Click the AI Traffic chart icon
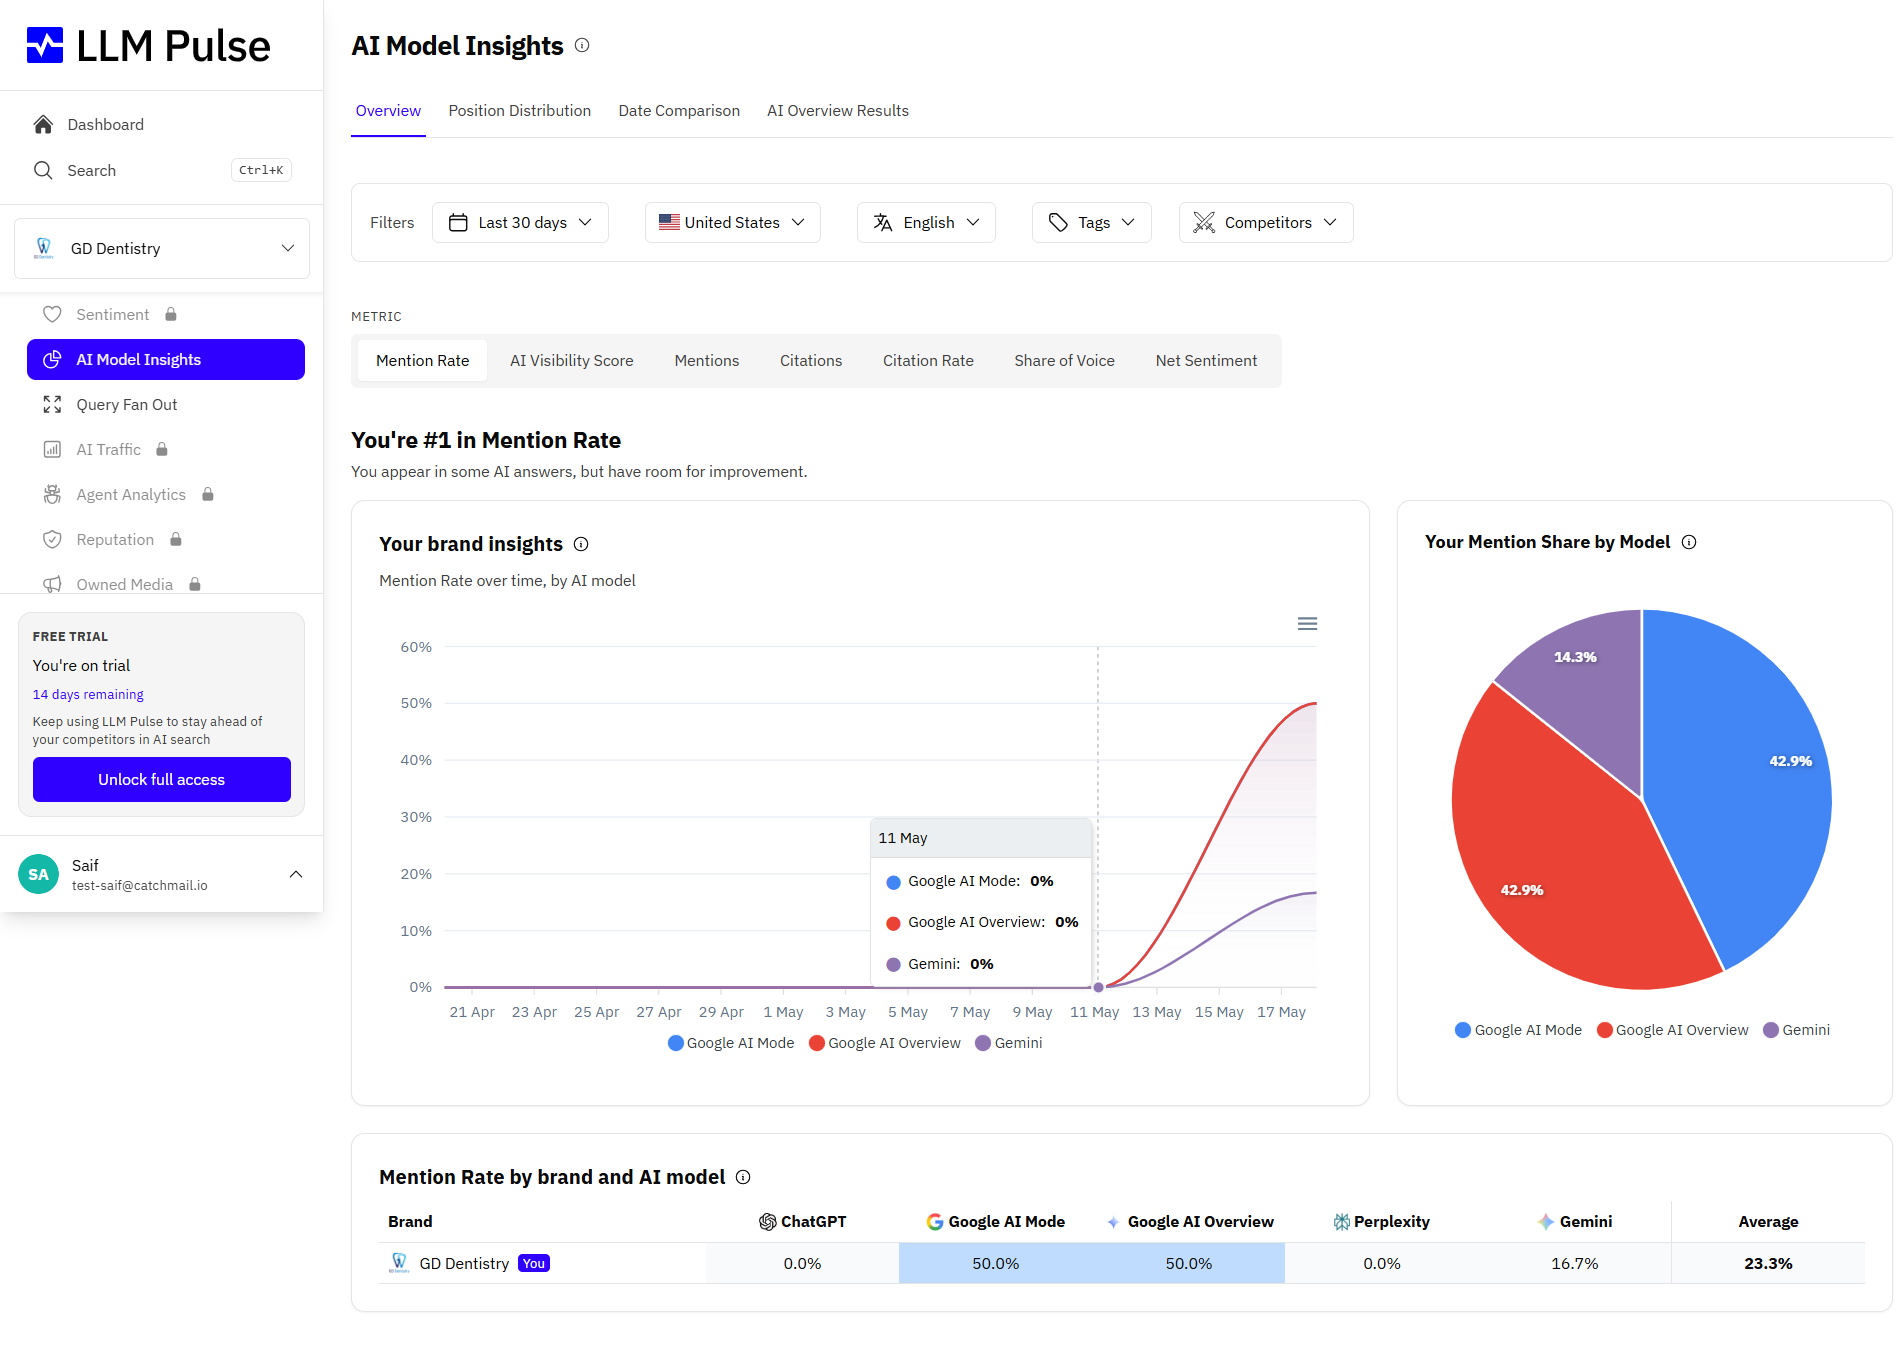The height and width of the screenshot is (1356, 1900). pyautogui.click(x=52, y=449)
